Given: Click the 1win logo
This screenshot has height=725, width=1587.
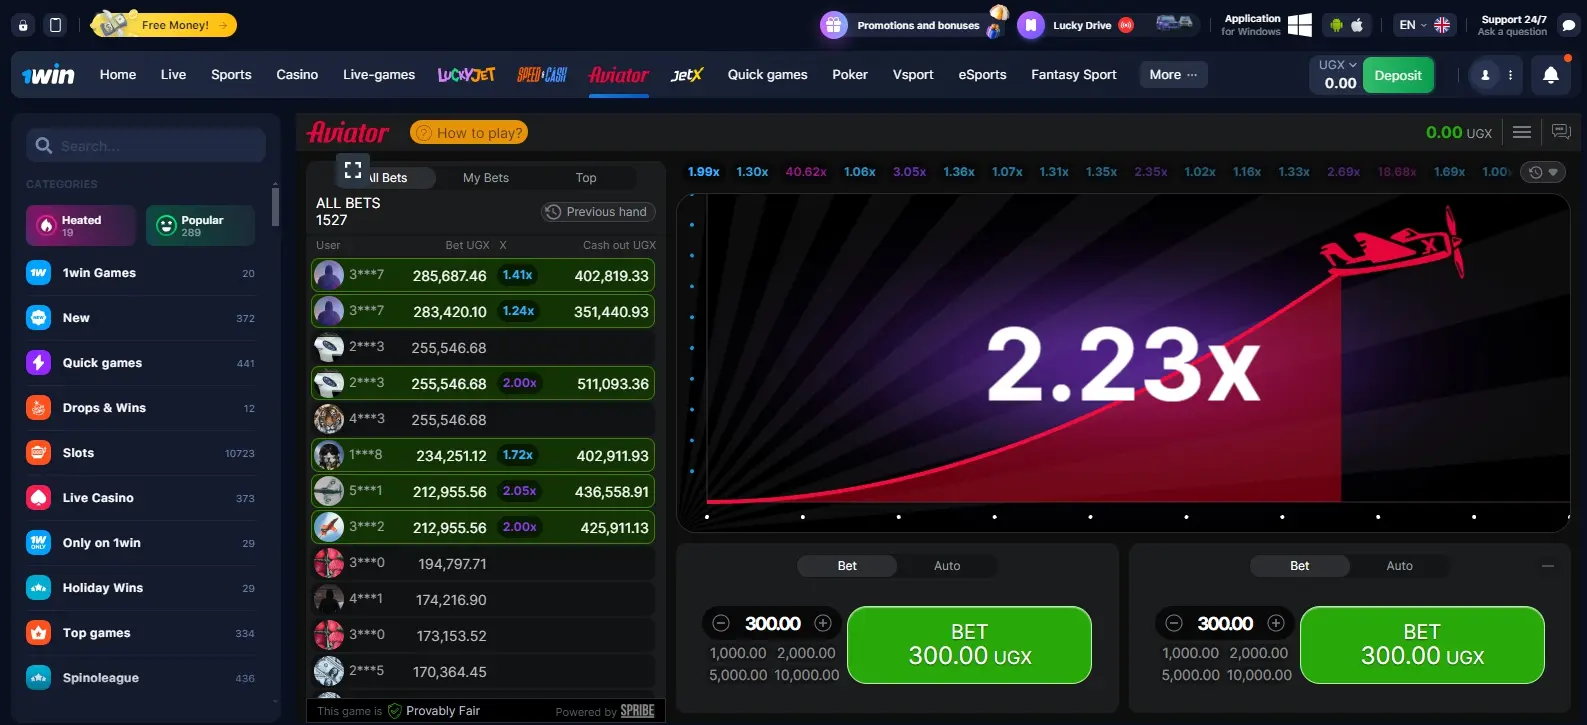Looking at the screenshot, I should tap(48, 75).
